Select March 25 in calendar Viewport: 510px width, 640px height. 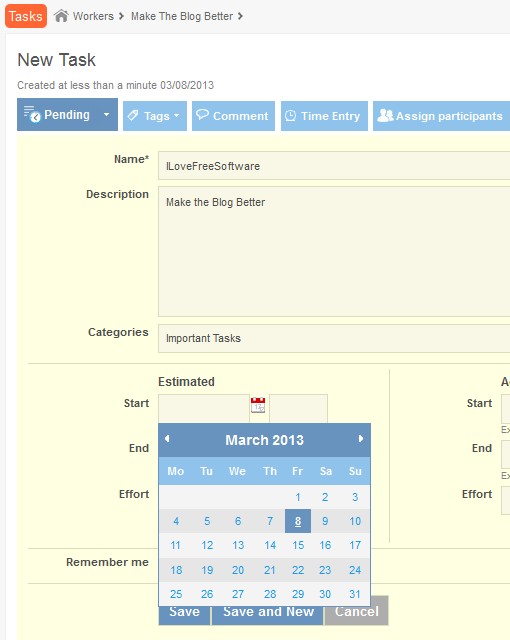[x=176, y=594]
